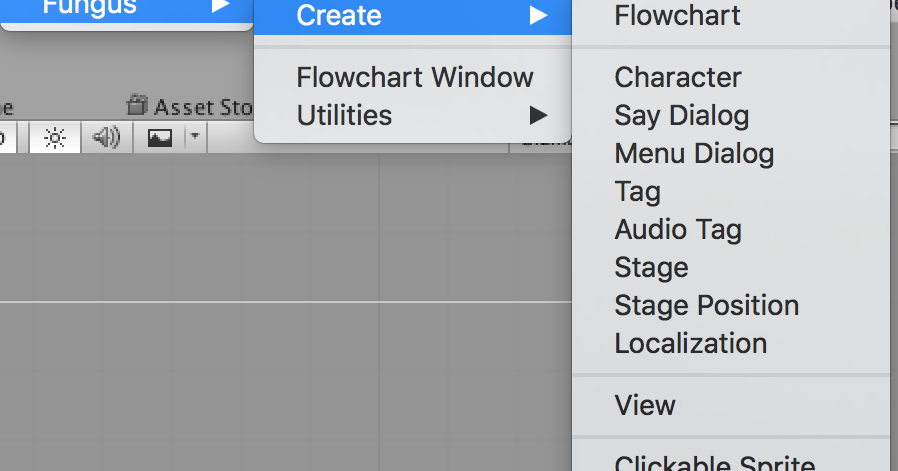Screen dimensions: 898x471
Task: Select the Tag menu item
Action: click(637, 191)
